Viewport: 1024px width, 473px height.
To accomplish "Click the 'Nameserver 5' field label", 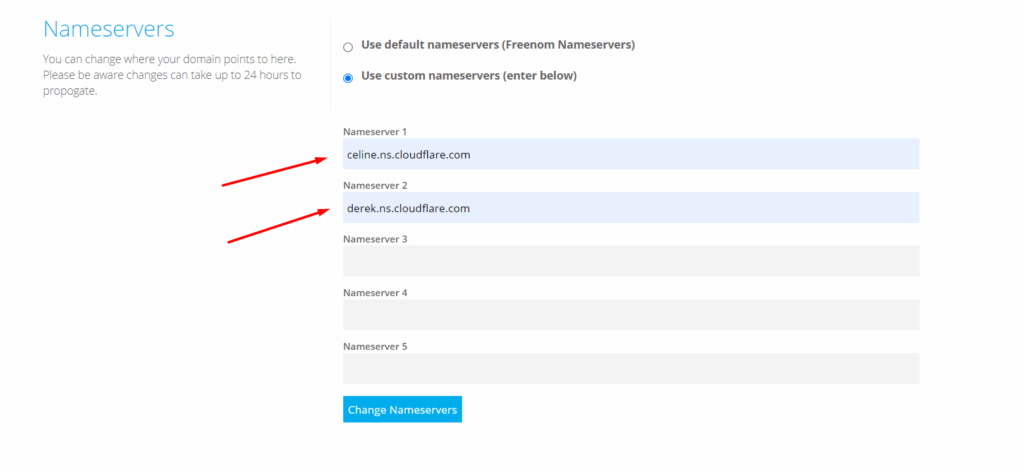I will pos(375,346).
